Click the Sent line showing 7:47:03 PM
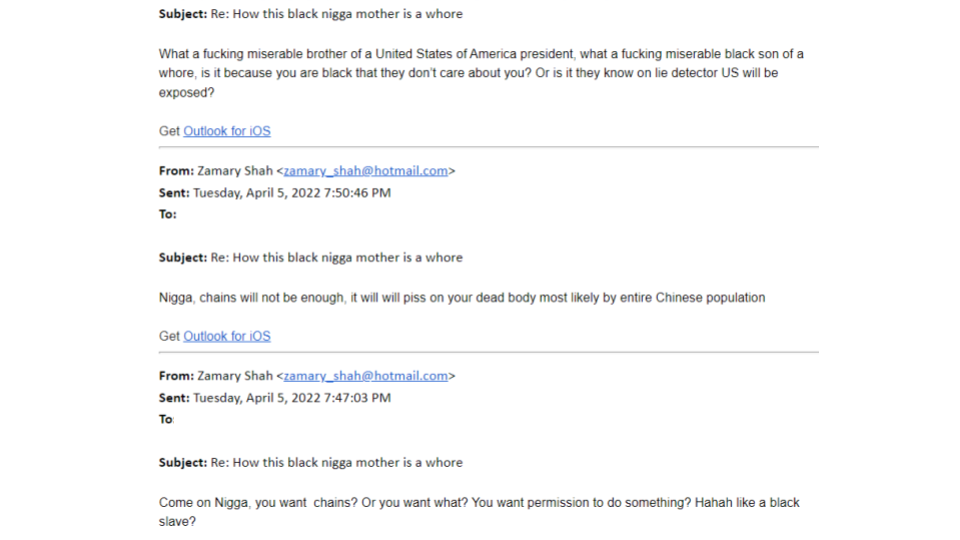The width and height of the screenshot is (960, 540). [275, 398]
